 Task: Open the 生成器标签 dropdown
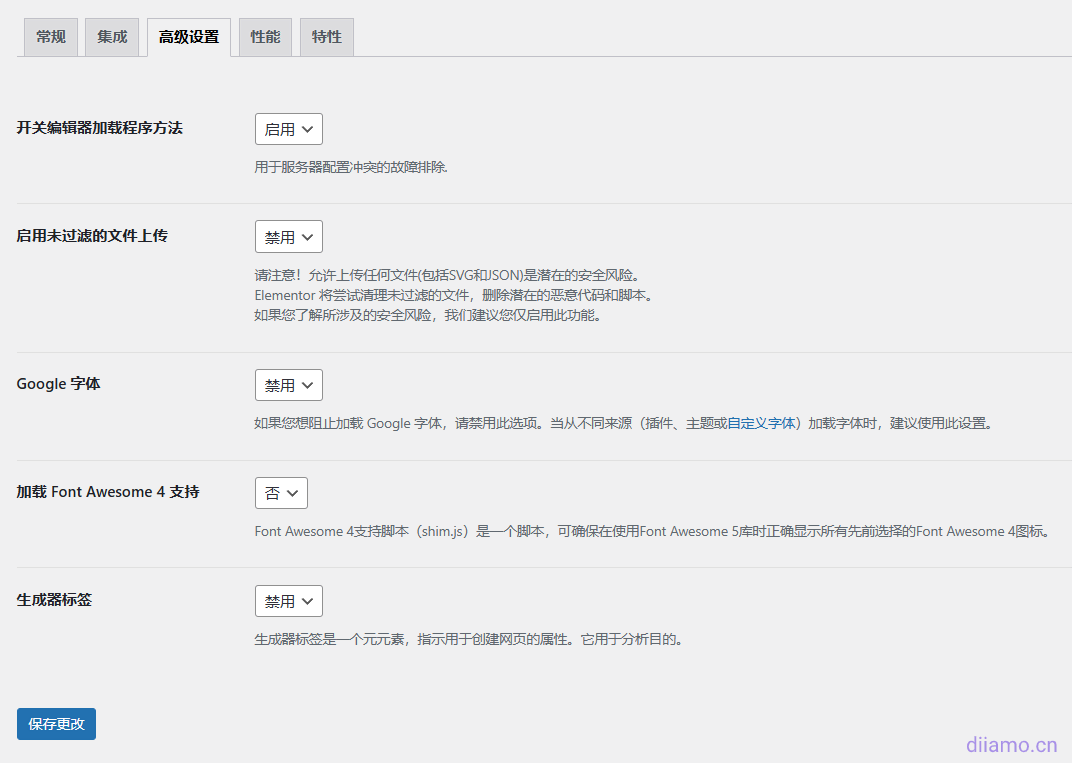[288, 600]
